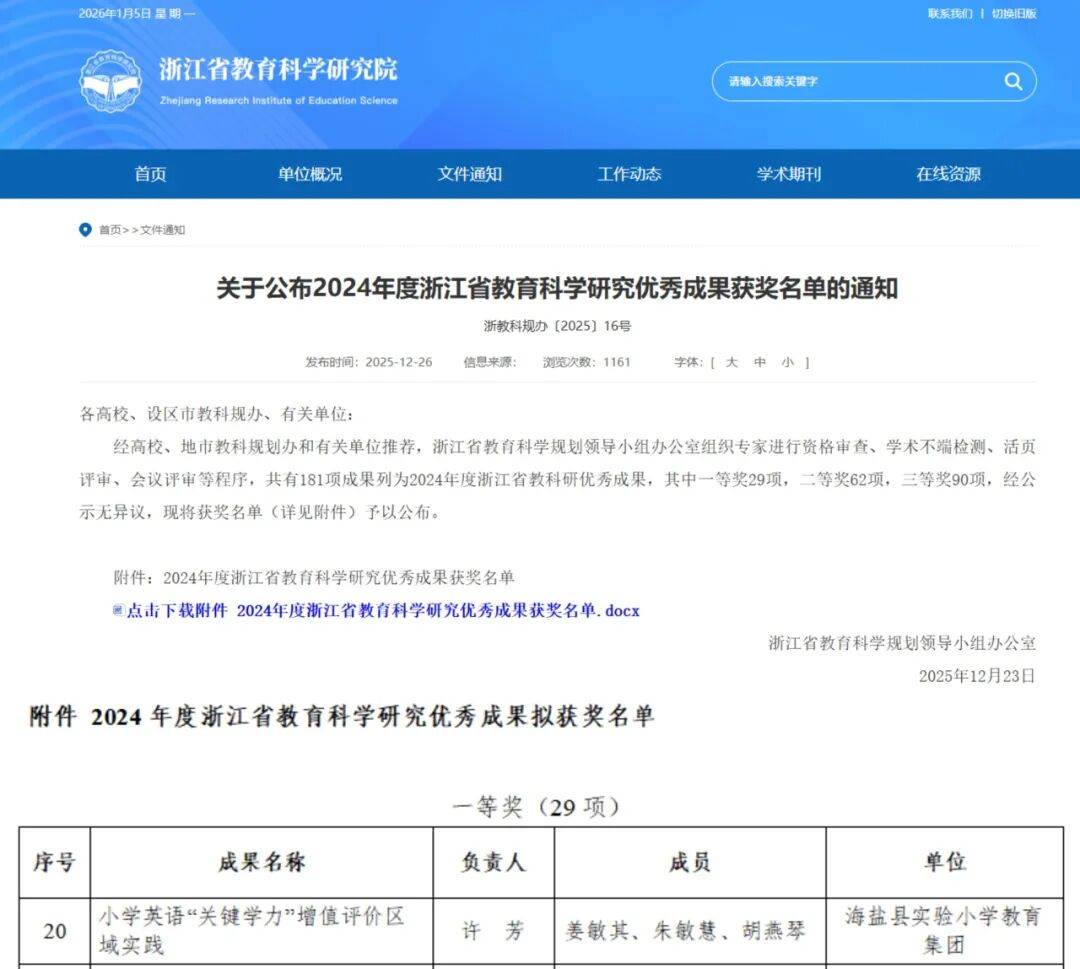This screenshot has height=969, width=1080.
Task: Open the 单位概况 navigation item
Action: coord(310,174)
